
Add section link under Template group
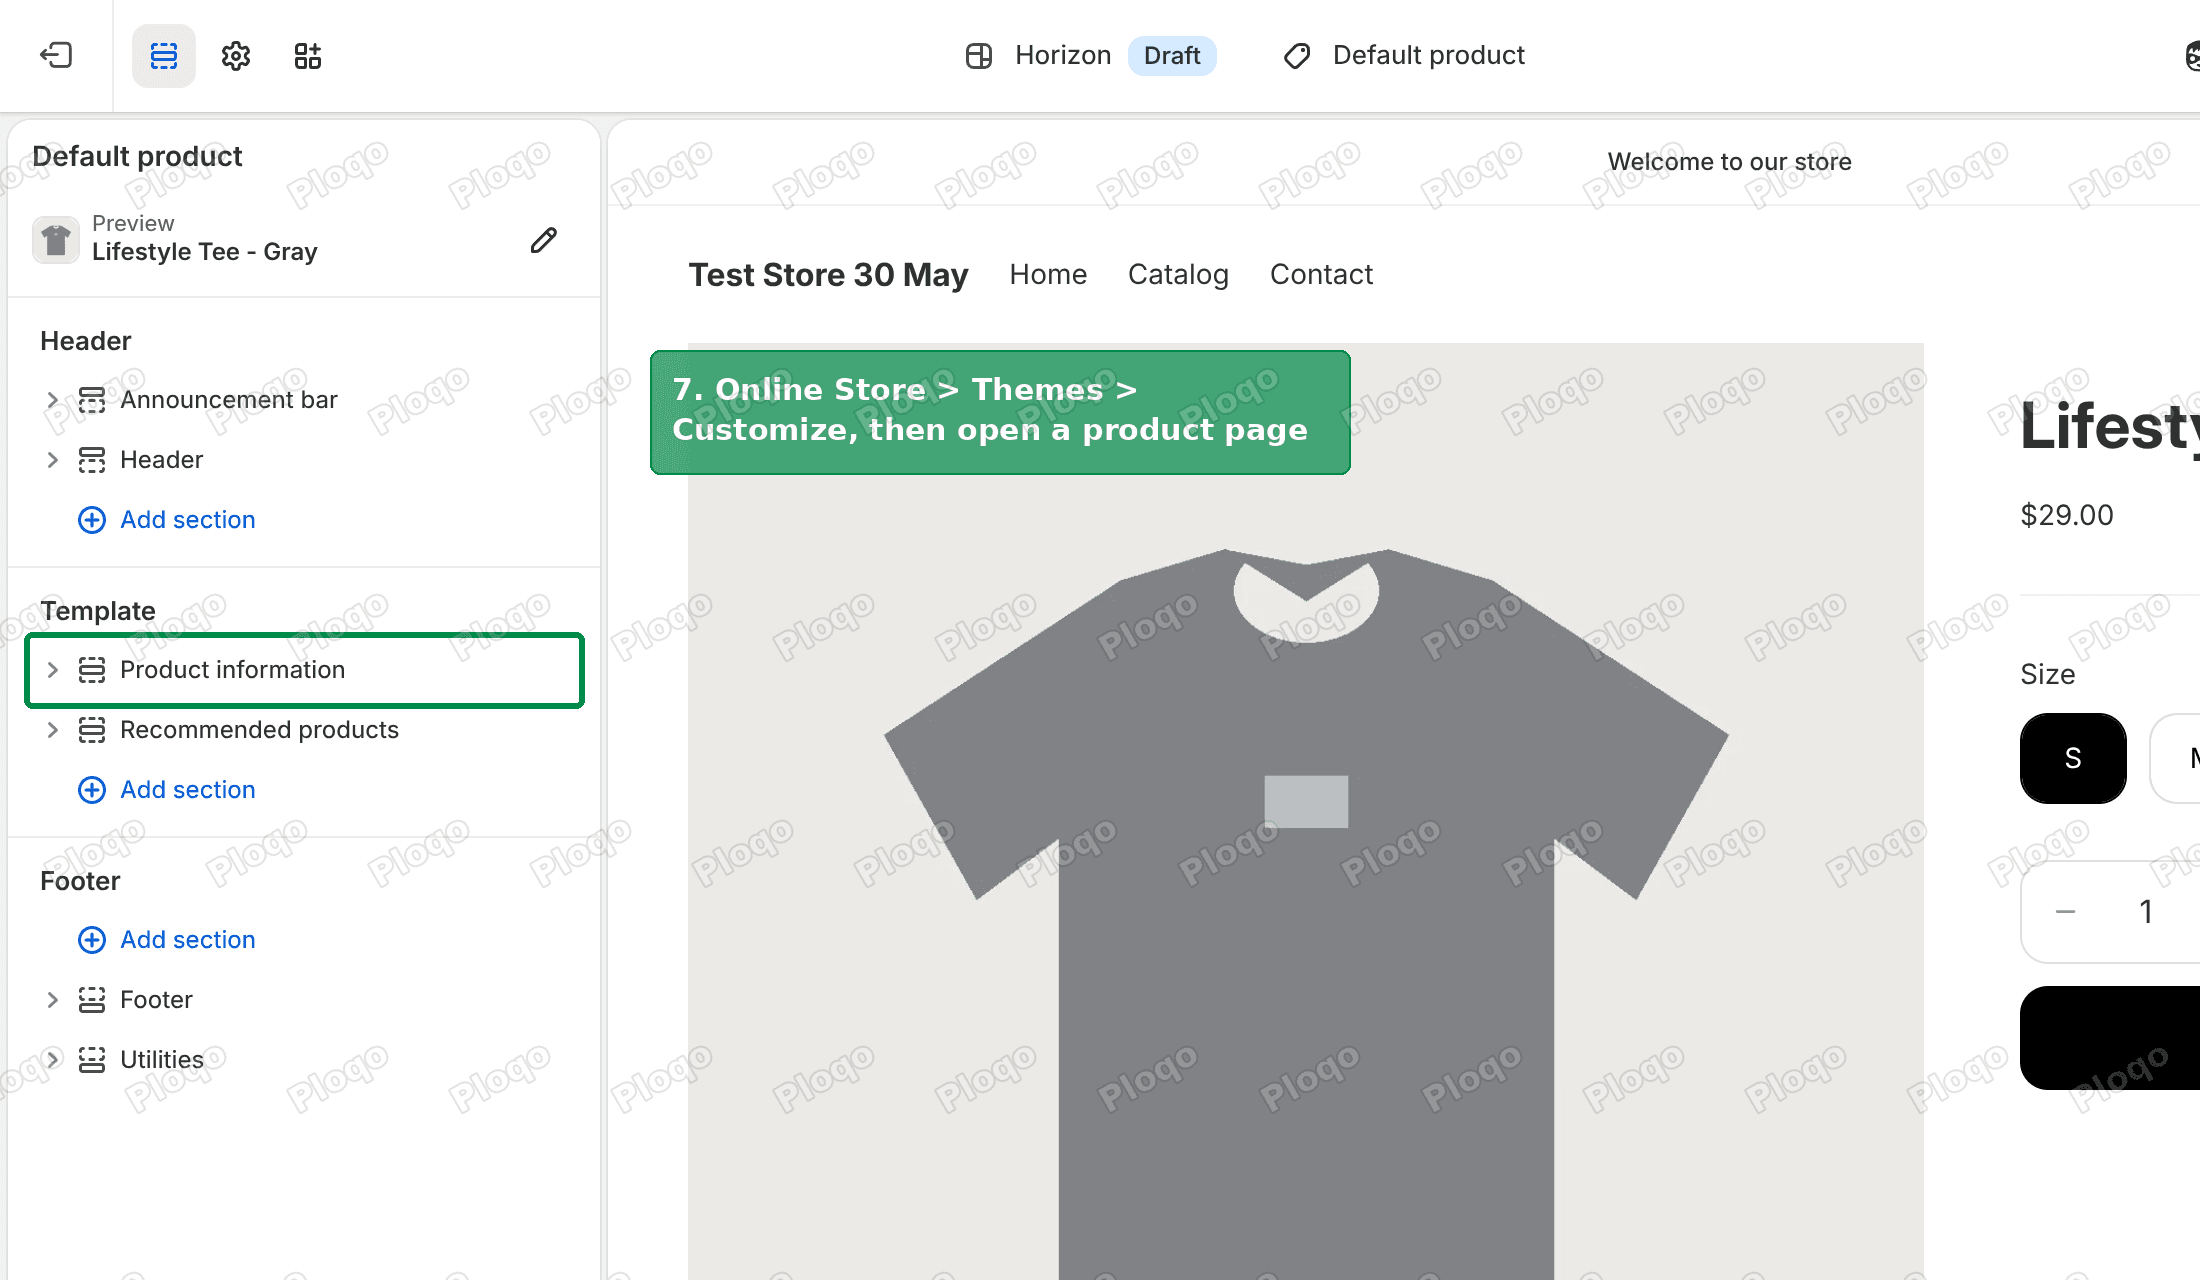188,790
